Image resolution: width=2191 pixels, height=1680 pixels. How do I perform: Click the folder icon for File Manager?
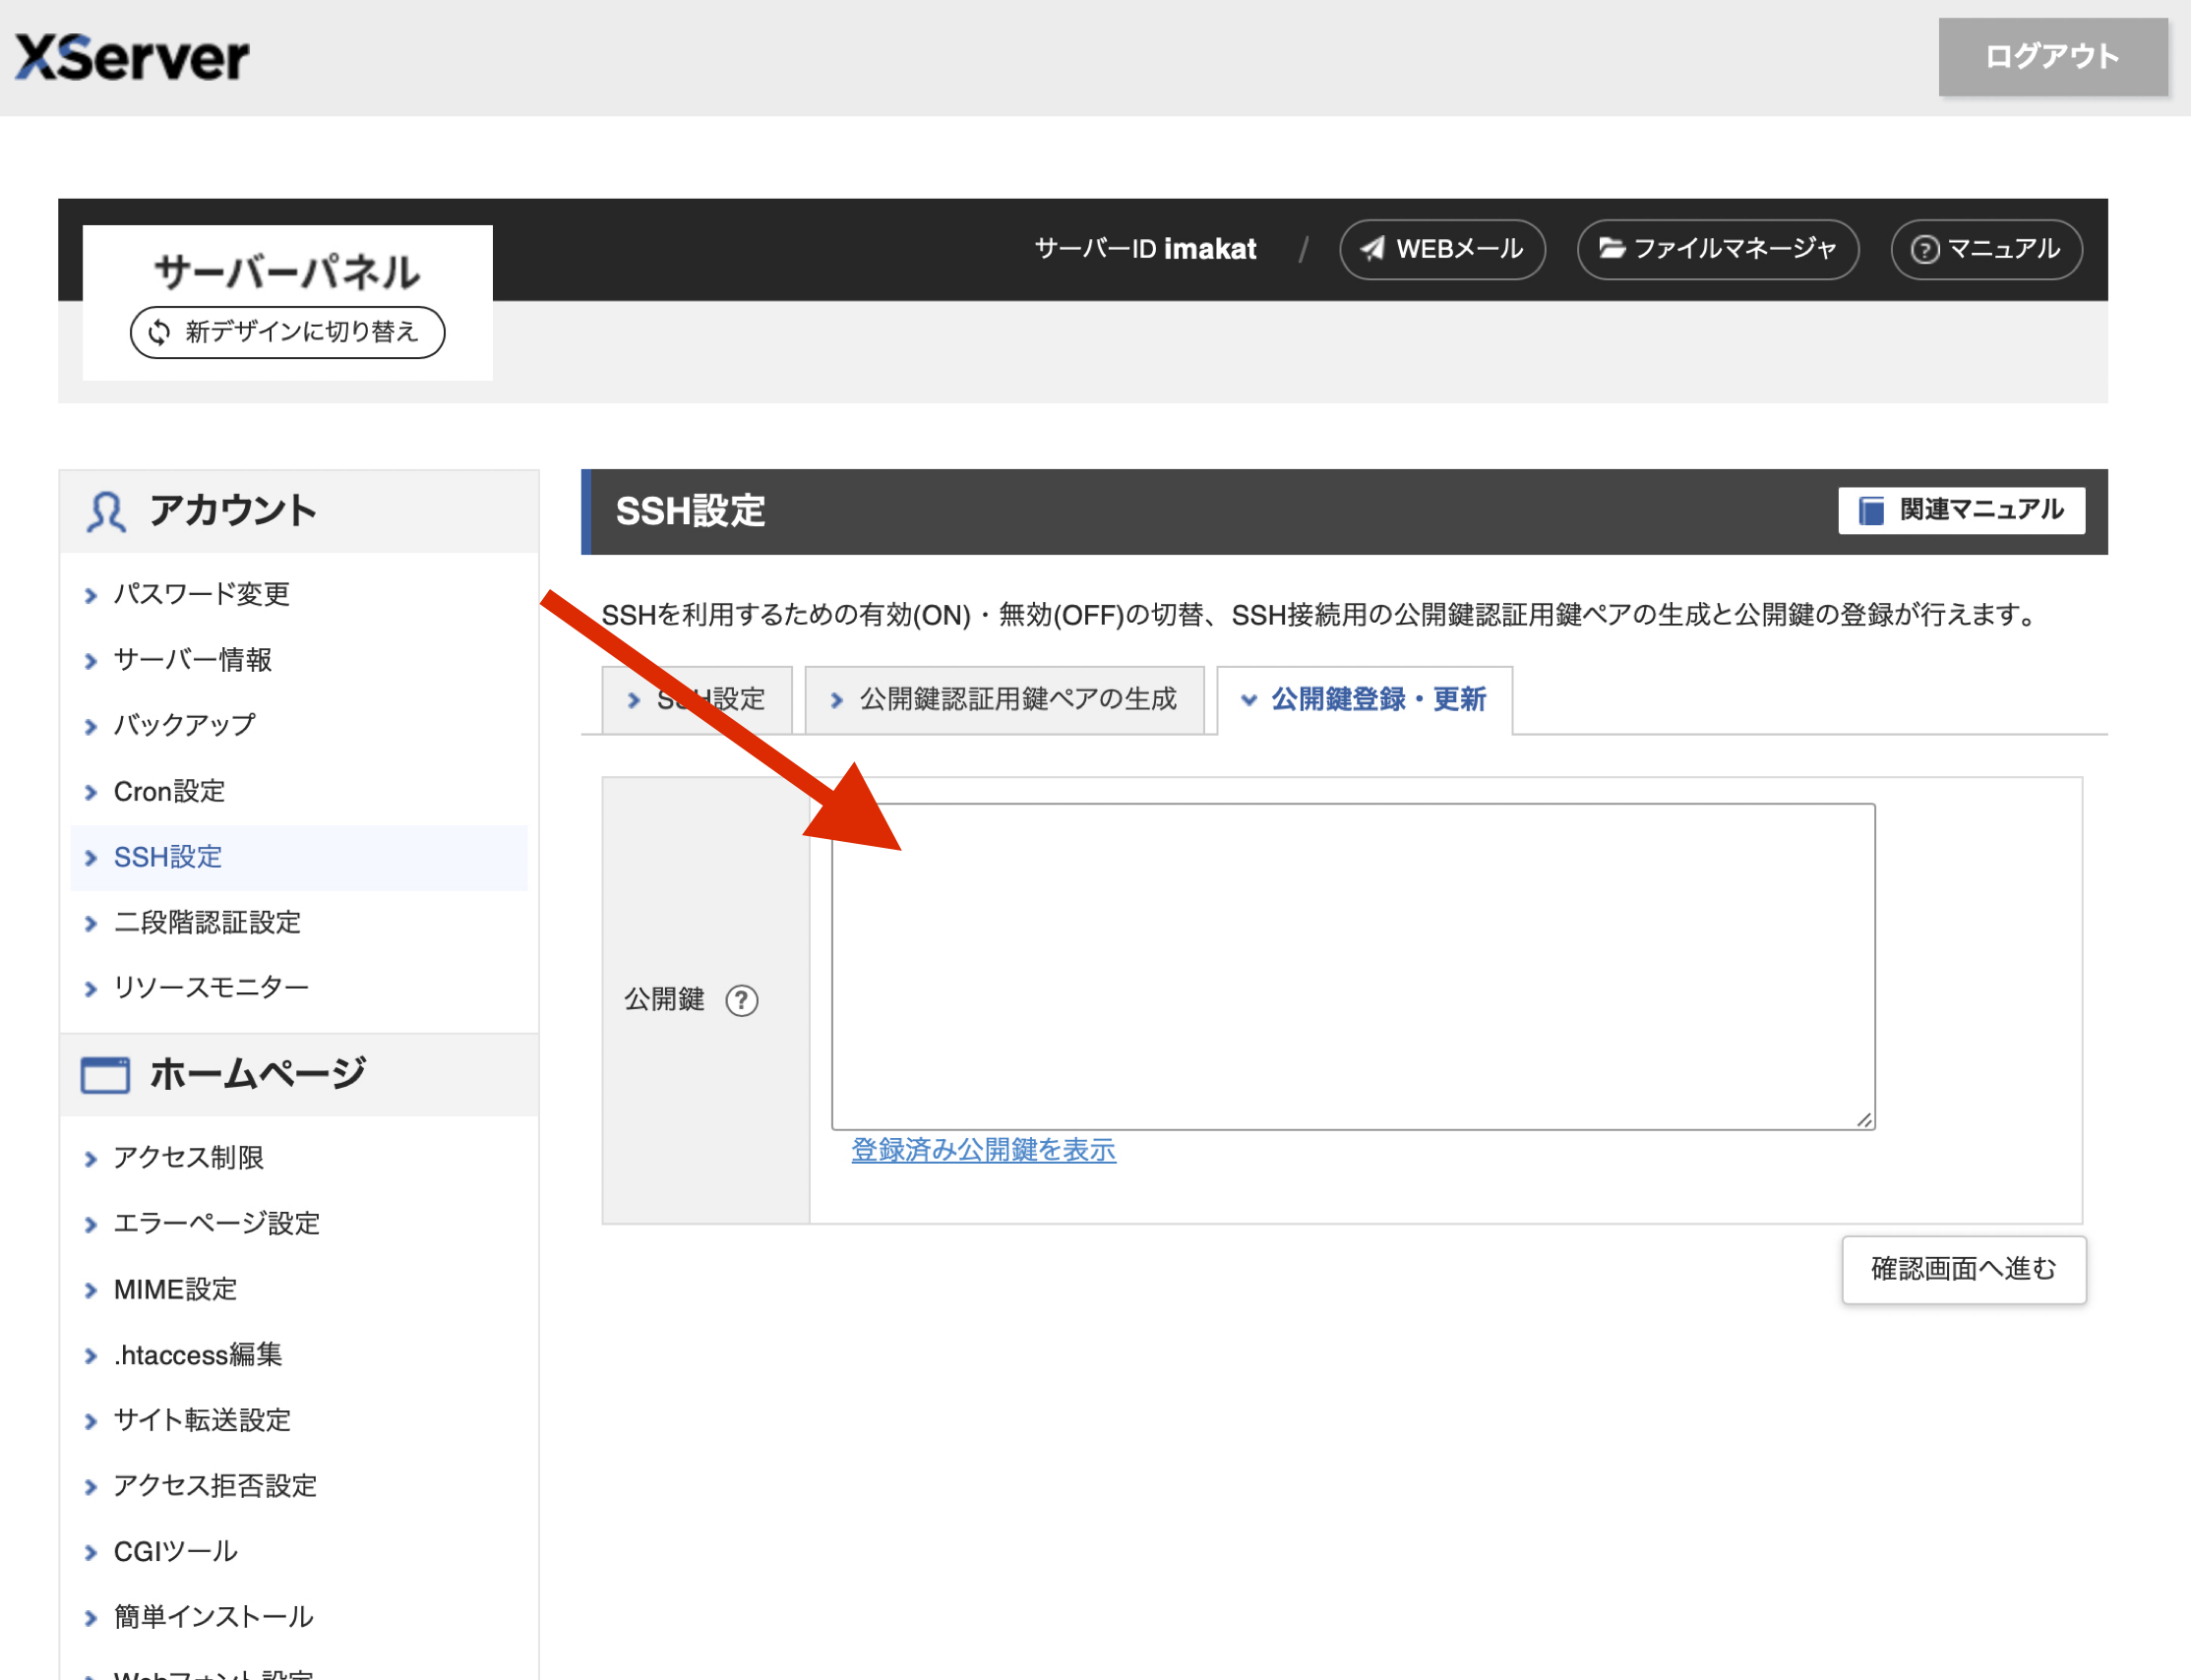1610,249
